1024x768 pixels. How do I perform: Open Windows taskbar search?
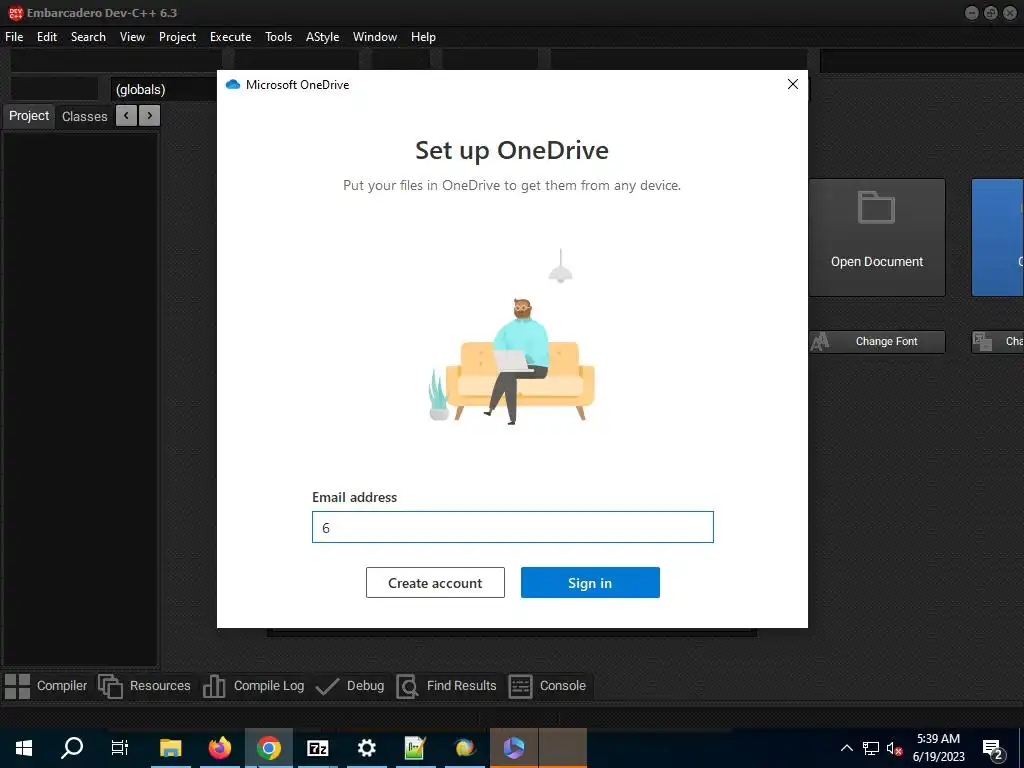[x=72, y=748]
